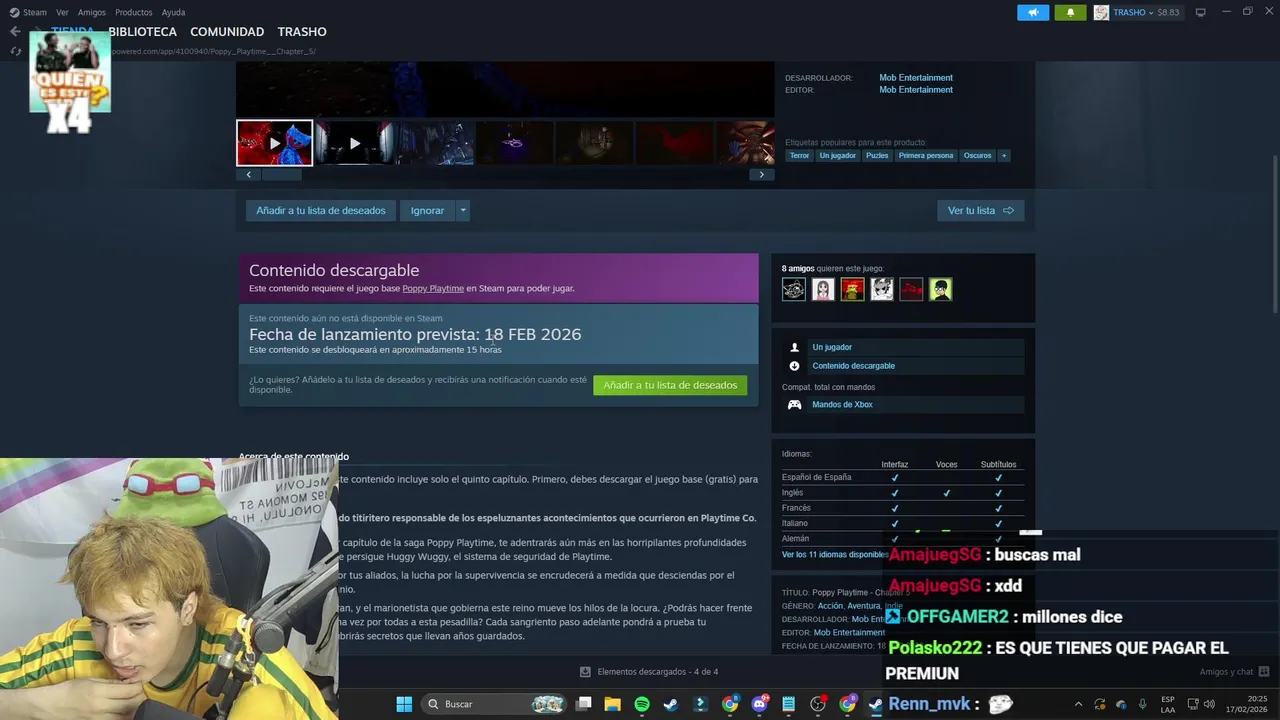Open the Steam announcements megaphone button
Image resolution: width=1280 pixels, height=720 pixels.
(x=1033, y=12)
